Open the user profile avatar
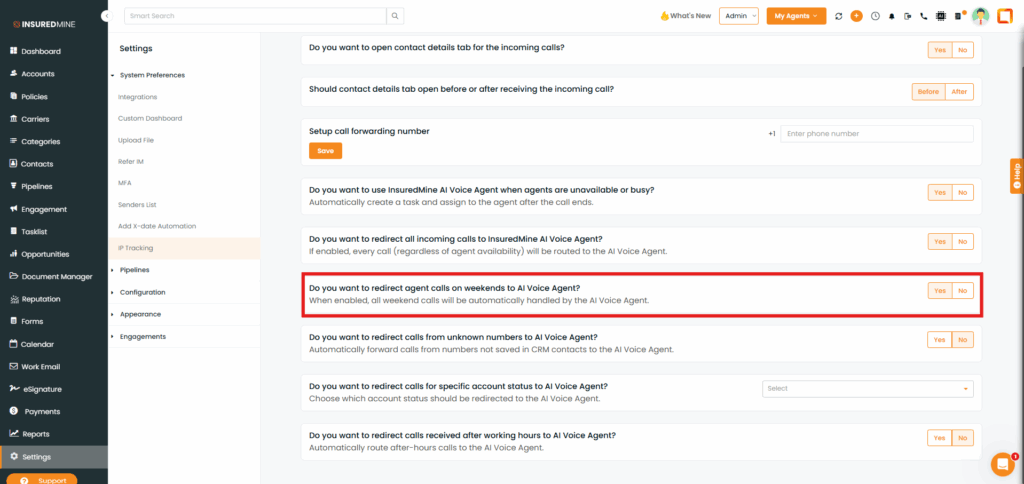Screen dimensions: 1024x484 click(x=980, y=16)
